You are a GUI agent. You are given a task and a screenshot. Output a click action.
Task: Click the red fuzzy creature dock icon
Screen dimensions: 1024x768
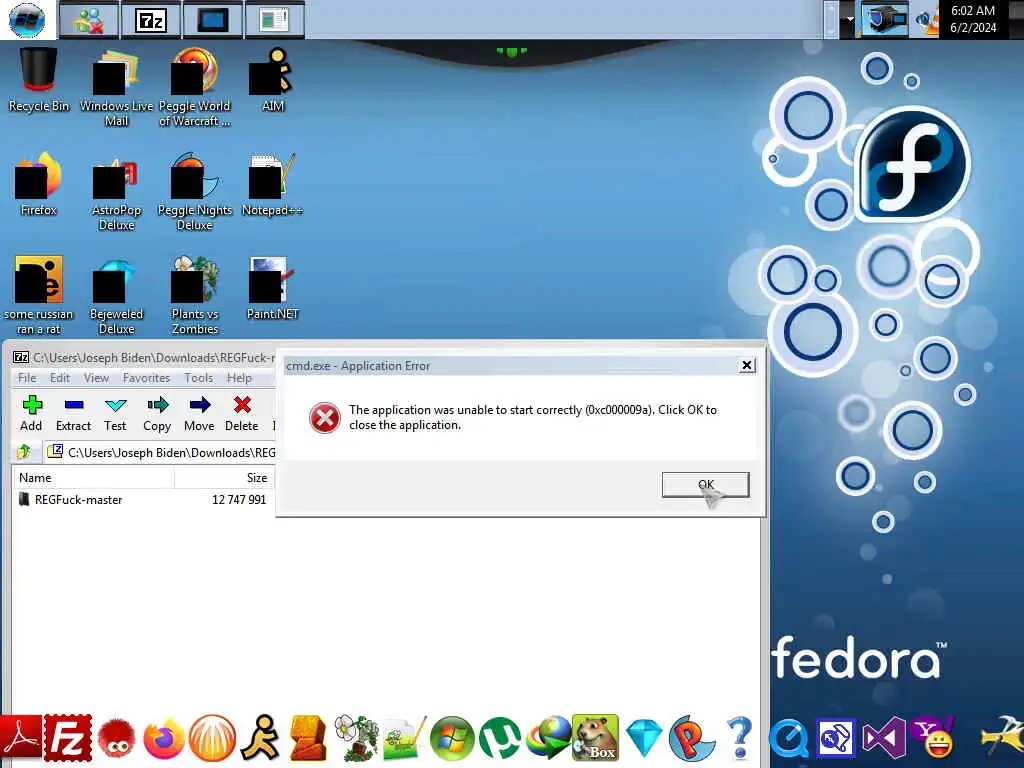point(116,739)
